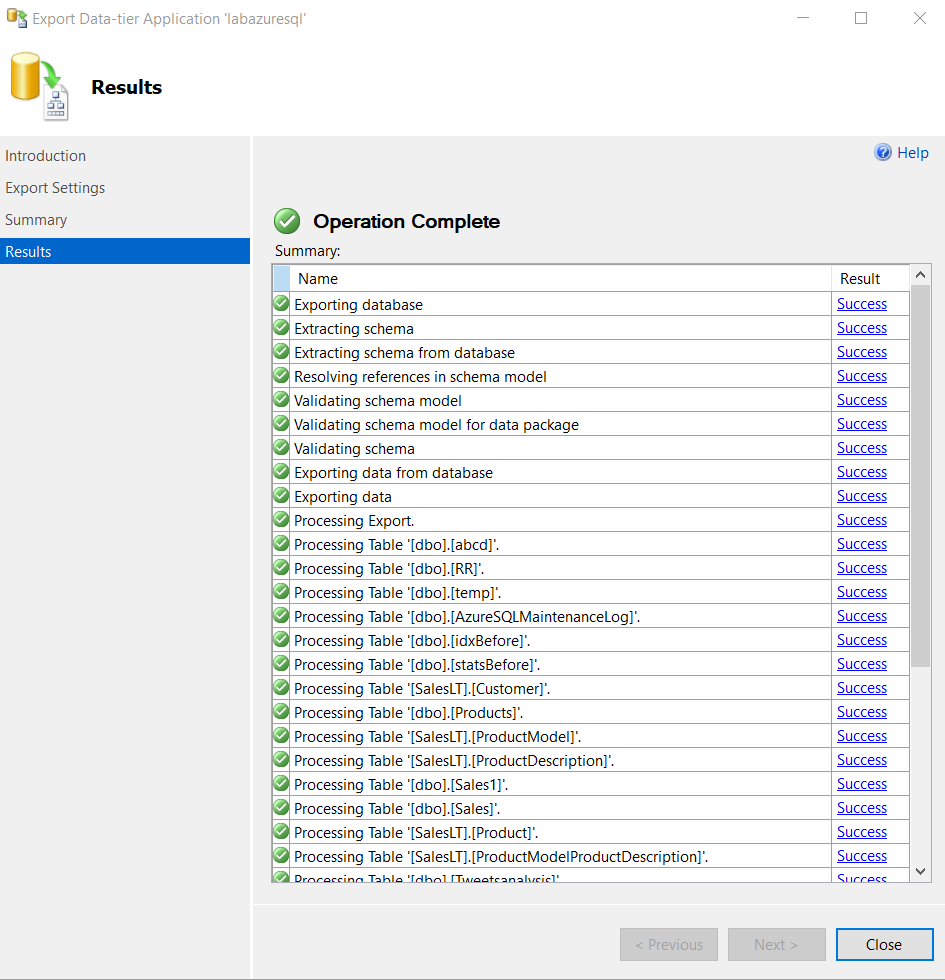Select the row Processing Table '[SalesLT].[Product]'
Screen dimensions: 945x980
tap(591, 832)
